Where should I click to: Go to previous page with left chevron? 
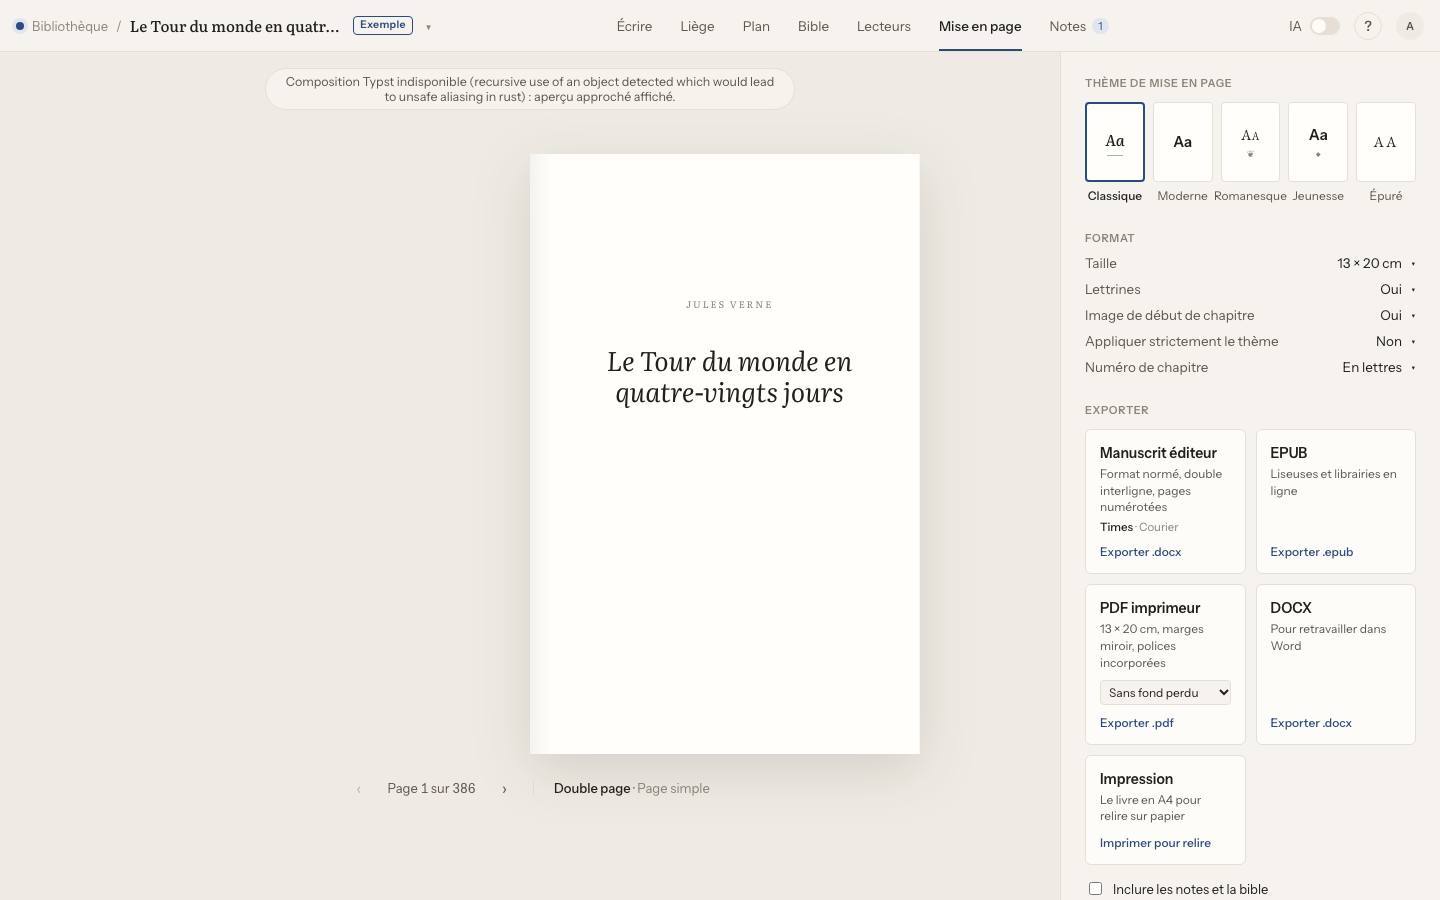[x=358, y=789]
